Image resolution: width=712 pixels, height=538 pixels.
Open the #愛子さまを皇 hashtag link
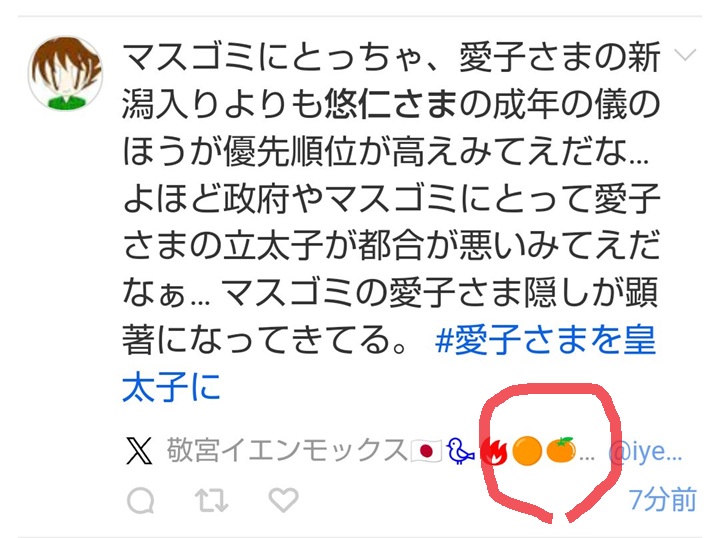pyautogui.click(x=545, y=341)
